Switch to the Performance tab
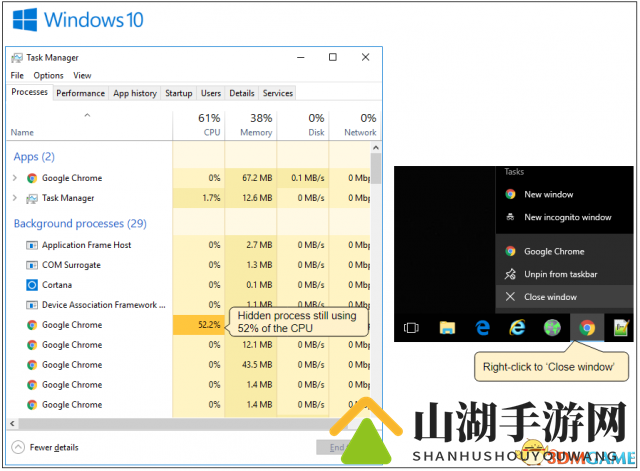Image resolution: width=640 pixels, height=471 pixels. [80, 93]
